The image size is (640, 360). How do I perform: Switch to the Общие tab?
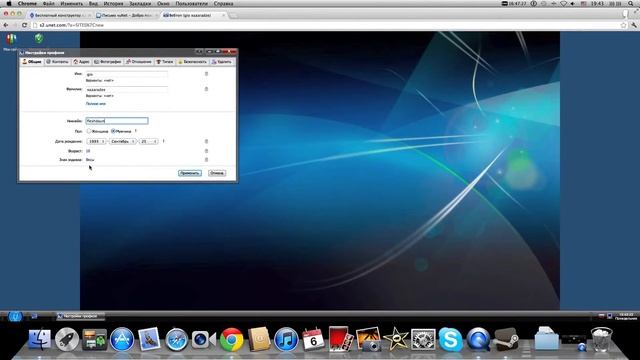click(x=31, y=62)
